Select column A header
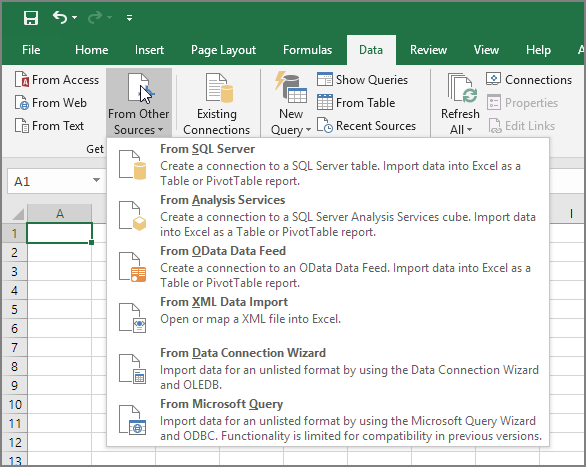Viewport: 586px width, 467px height. point(59,214)
